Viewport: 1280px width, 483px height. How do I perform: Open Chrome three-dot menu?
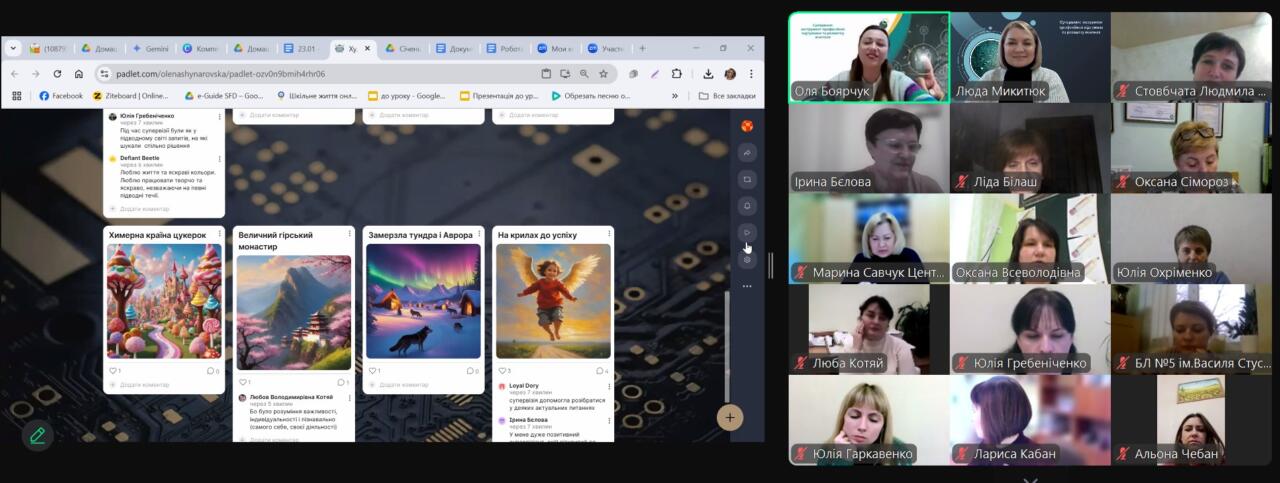[x=751, y=73]
